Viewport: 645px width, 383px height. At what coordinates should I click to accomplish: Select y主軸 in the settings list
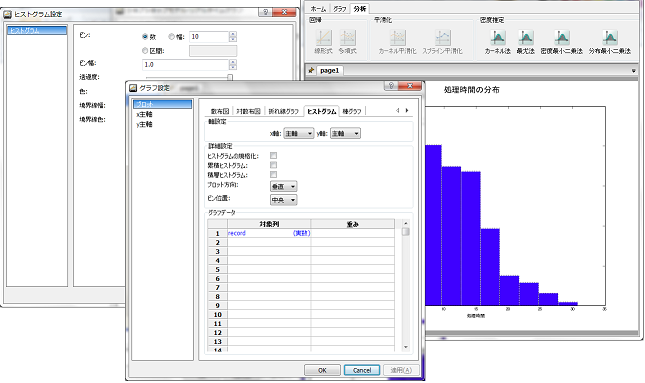pyautogui.click(x=144, y=124)
